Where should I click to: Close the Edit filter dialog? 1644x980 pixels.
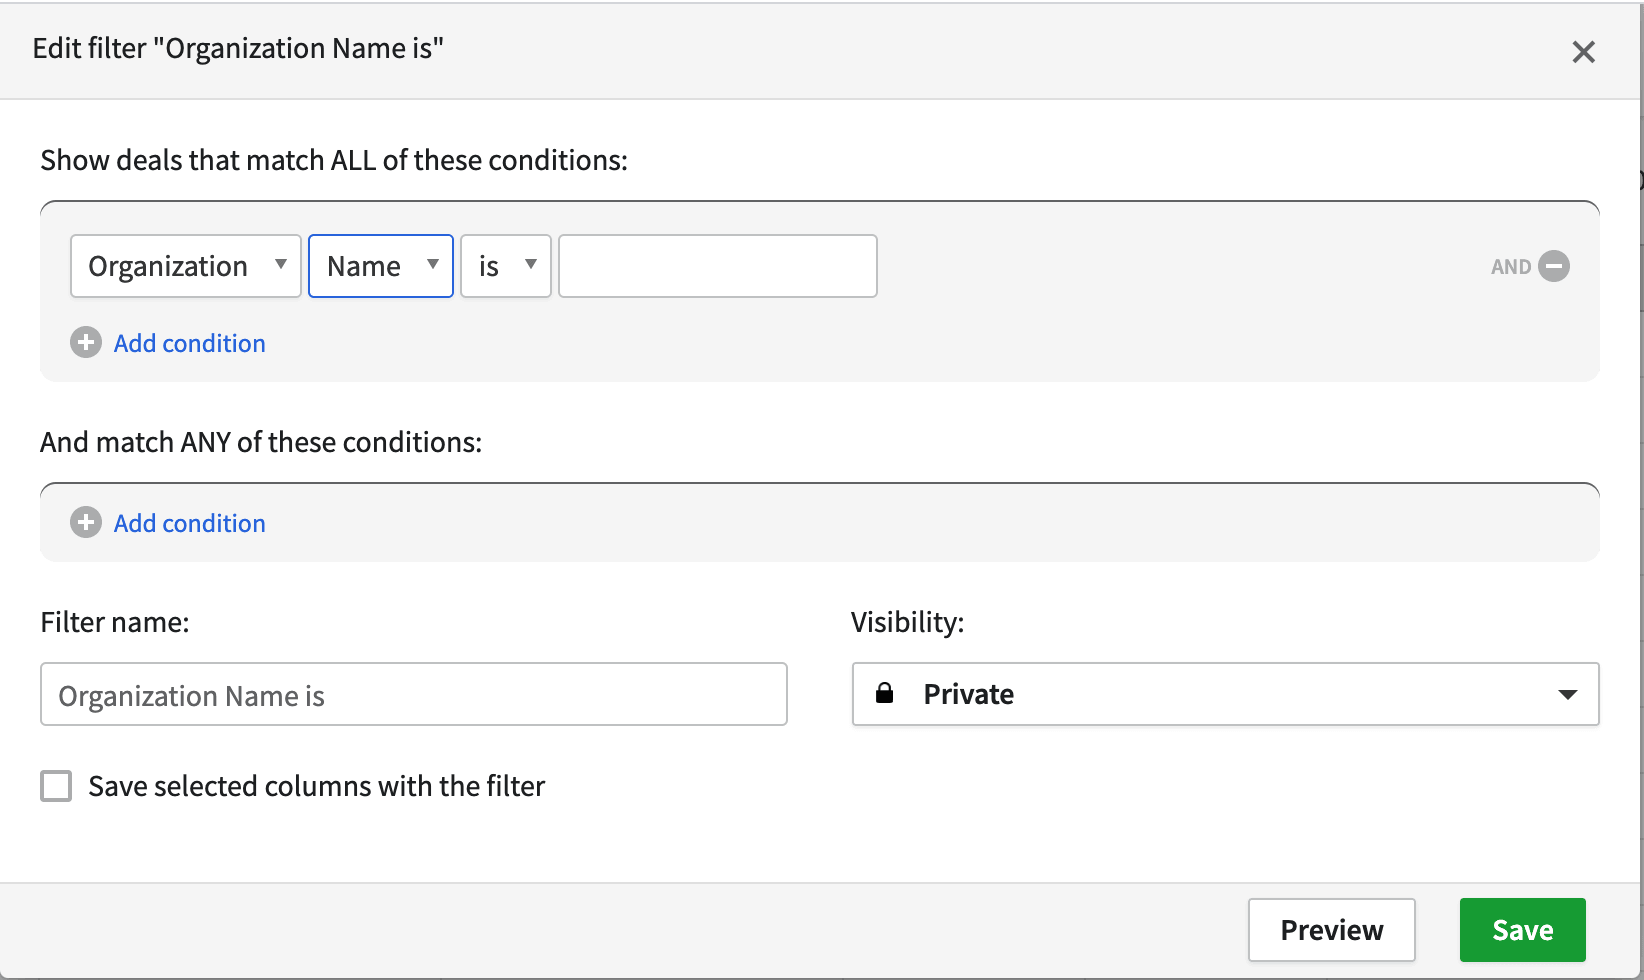(x=1583, y=52)
